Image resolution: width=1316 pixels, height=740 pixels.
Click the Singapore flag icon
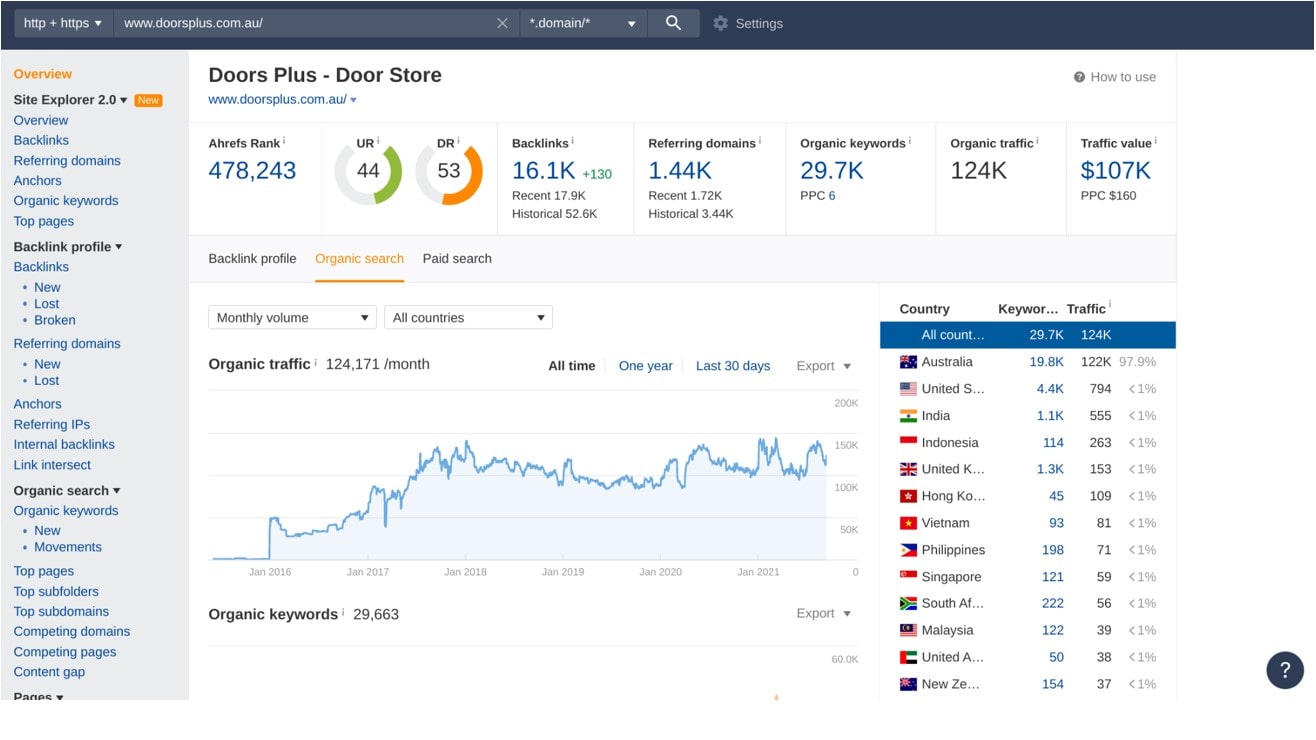pyautogui.click(x=908, y=577)
